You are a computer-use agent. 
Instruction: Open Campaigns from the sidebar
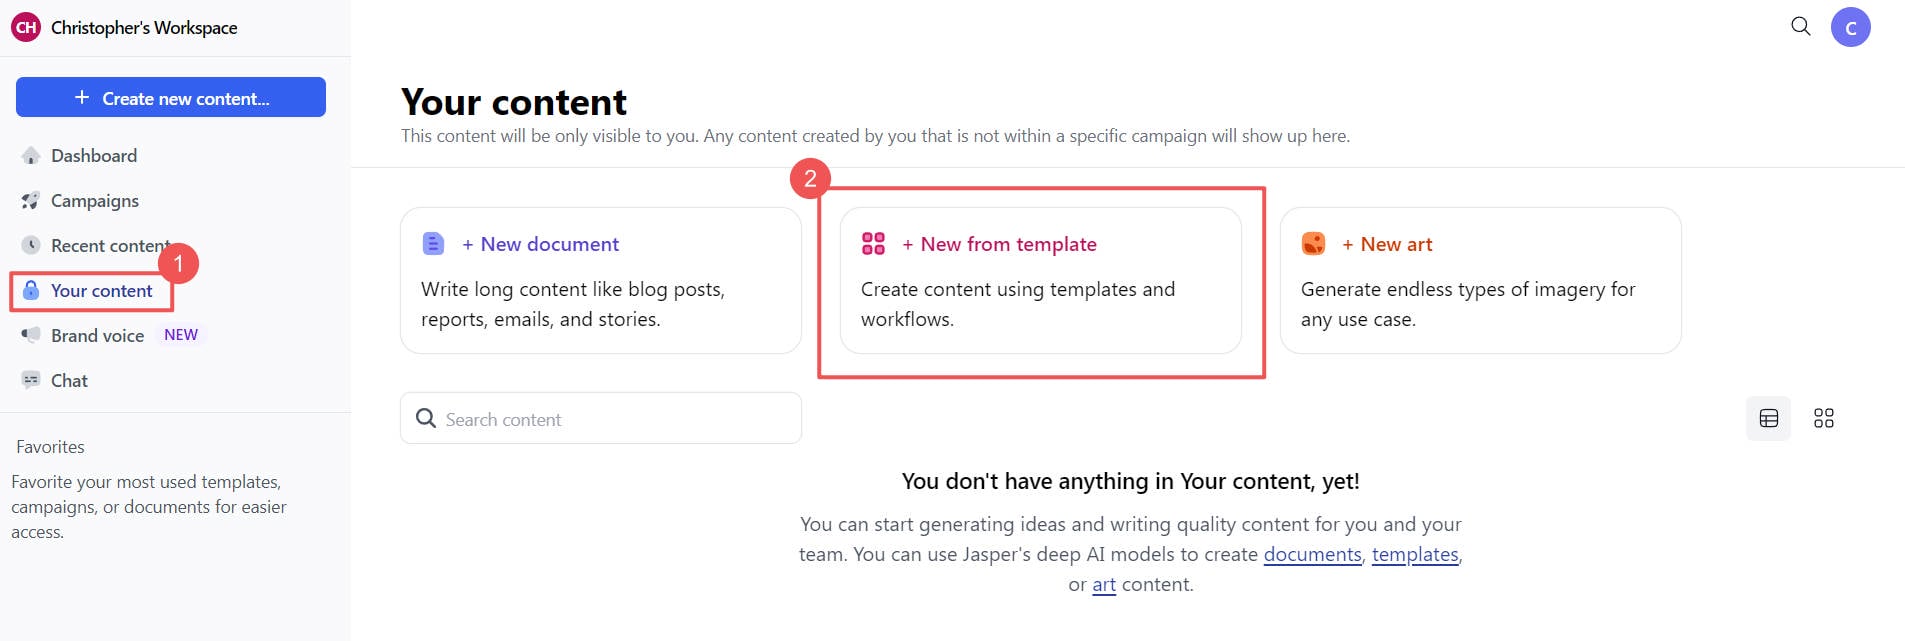point(94,200)
